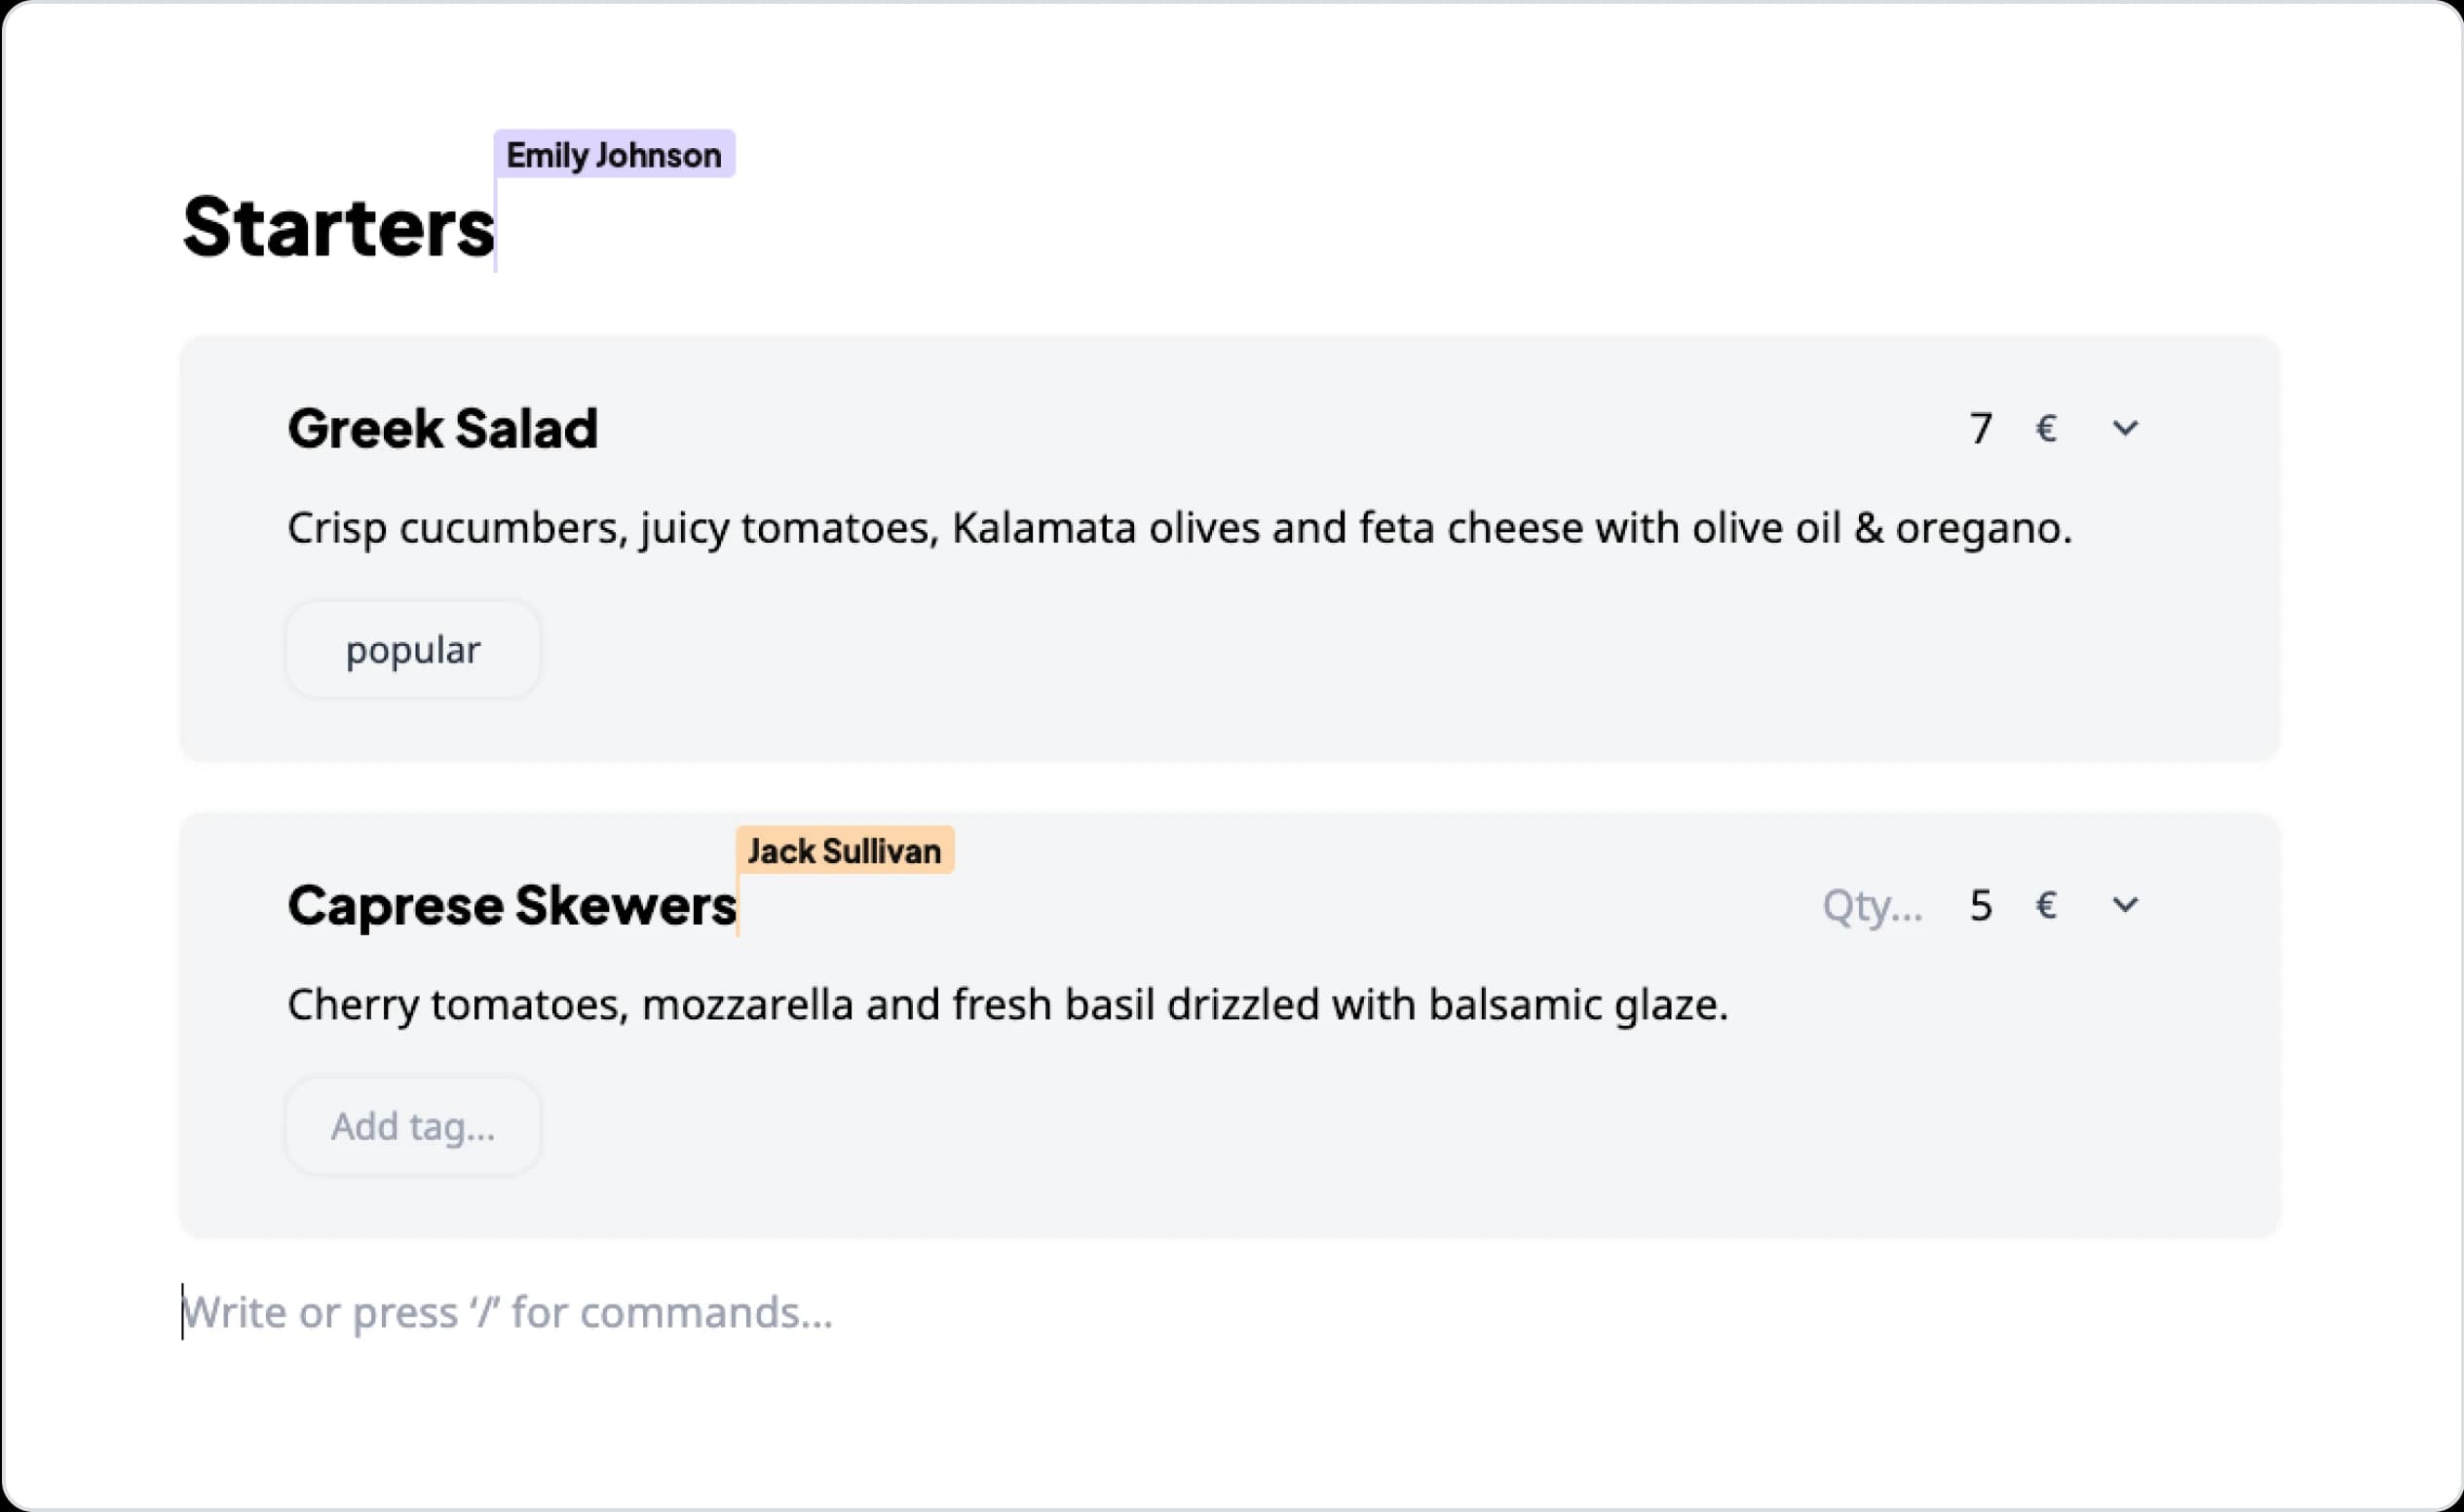Click the Caprese Skewers price value 5
The width and height of the screenshot is (2464, 1512).
[x=1981, y=905]
